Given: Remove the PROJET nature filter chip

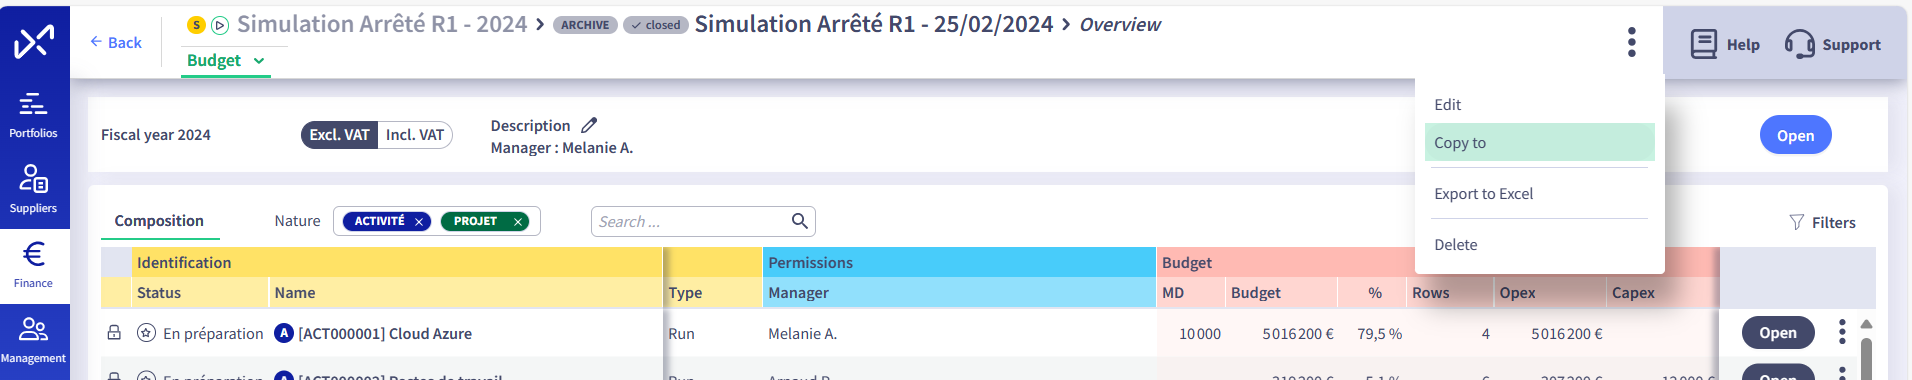Looking at the screenshot, I should [518, 222].
